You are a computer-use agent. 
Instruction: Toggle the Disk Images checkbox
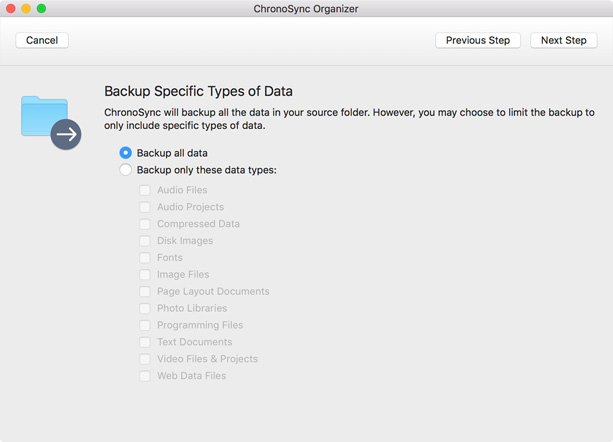145,241
